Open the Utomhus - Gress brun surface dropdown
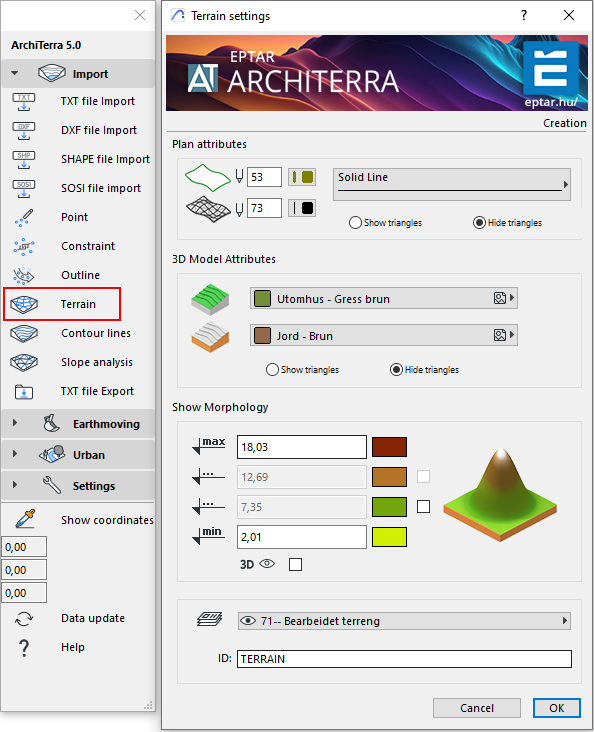 coord(383,298)
